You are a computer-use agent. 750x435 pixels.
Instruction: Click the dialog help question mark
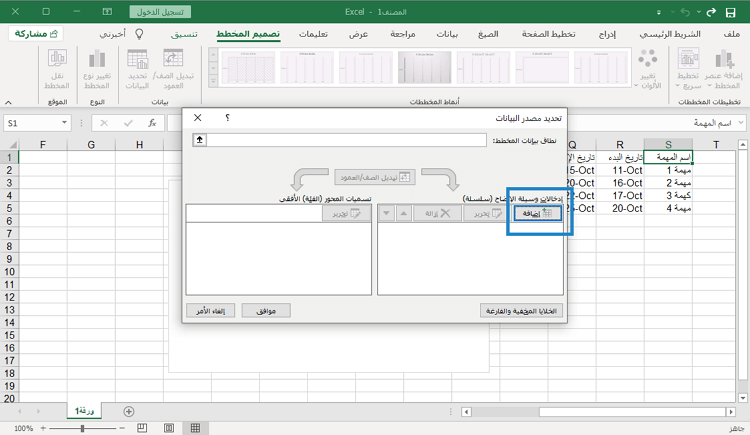[227, 118]
